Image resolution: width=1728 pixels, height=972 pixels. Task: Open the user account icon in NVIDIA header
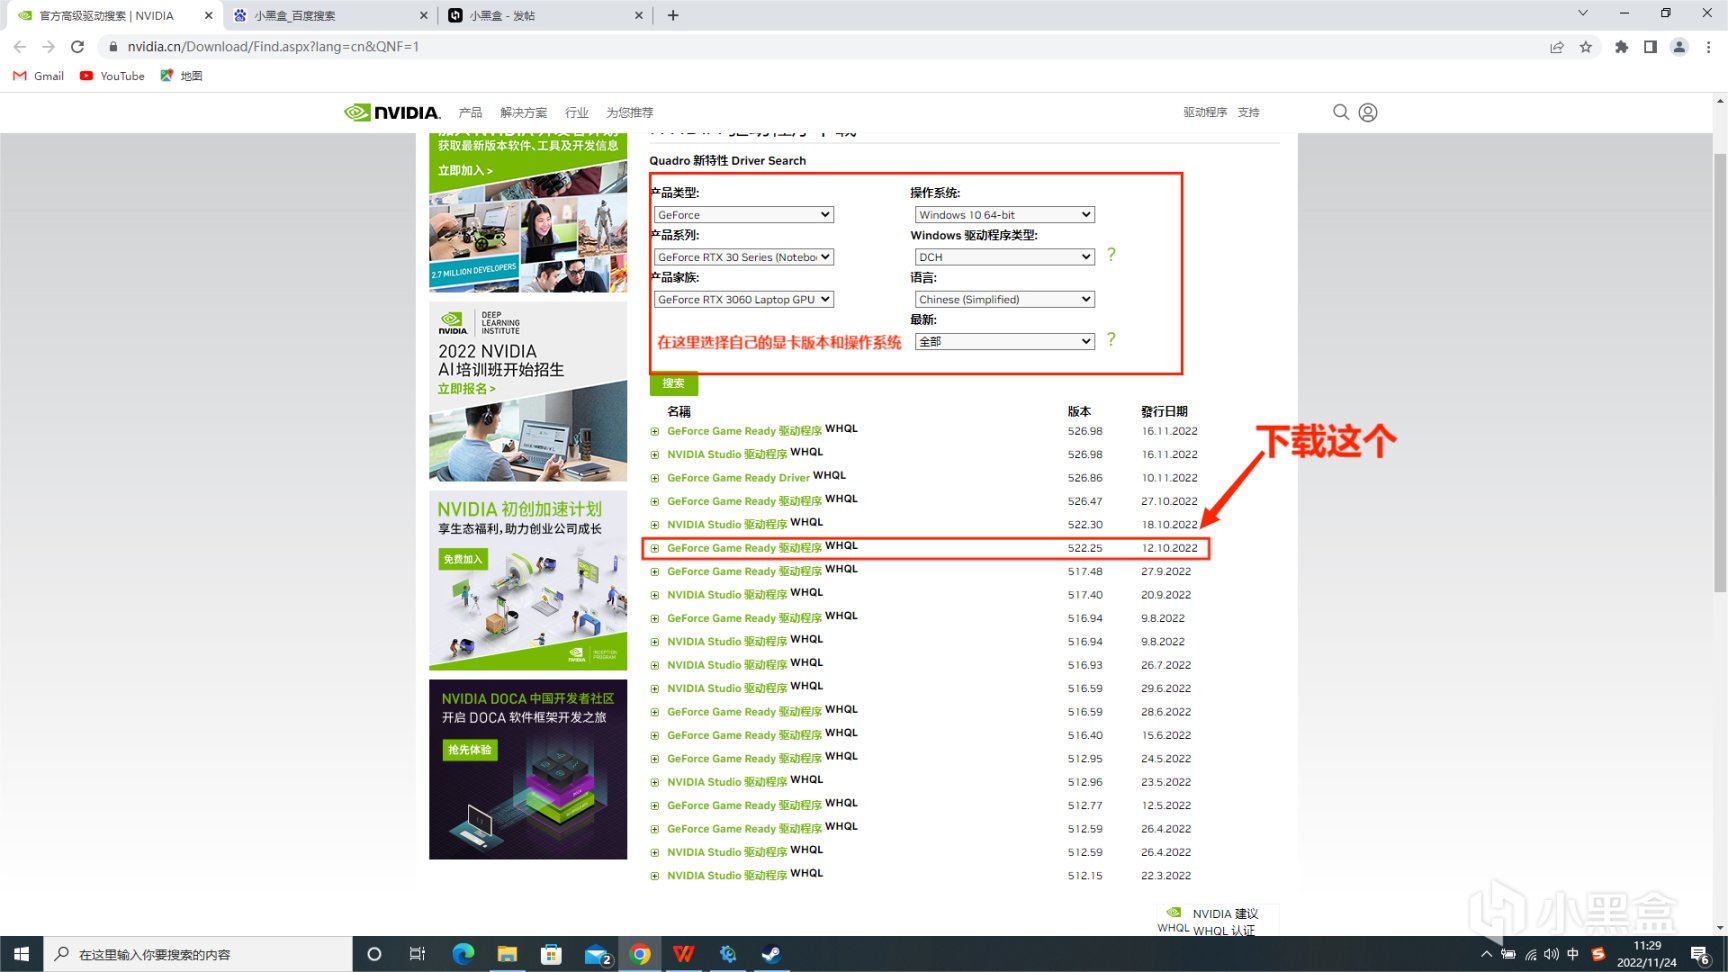click(x=1368, y=112)
